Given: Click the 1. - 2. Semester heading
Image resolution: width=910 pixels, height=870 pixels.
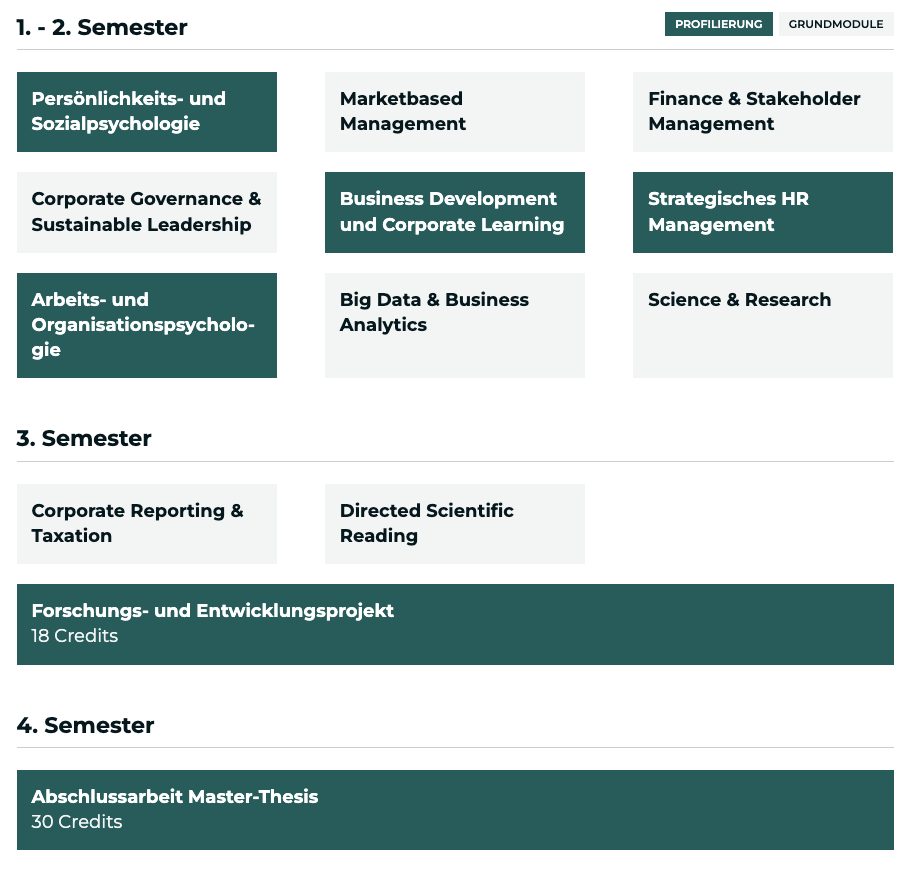Looking at the screenshot, I should point(102,27).
